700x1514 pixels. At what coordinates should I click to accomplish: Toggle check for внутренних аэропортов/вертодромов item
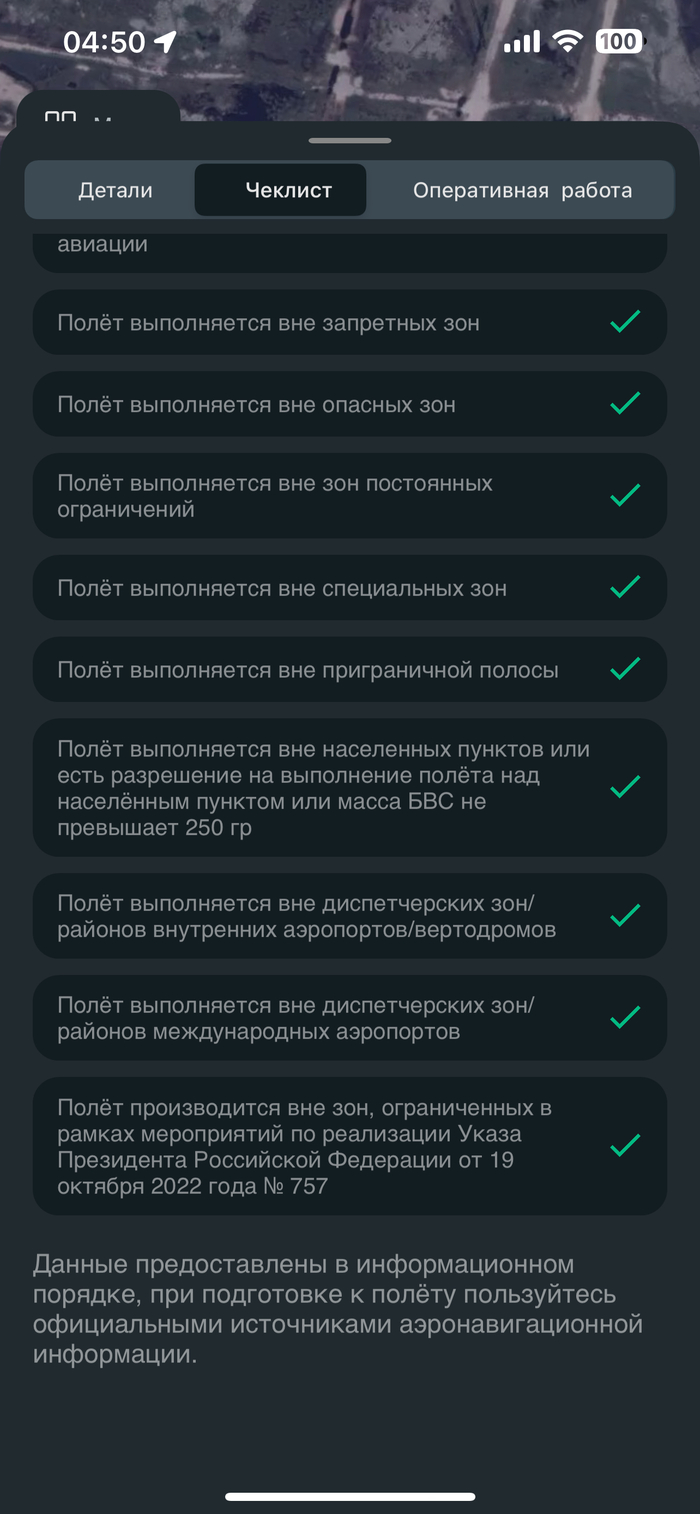(625, 915)
